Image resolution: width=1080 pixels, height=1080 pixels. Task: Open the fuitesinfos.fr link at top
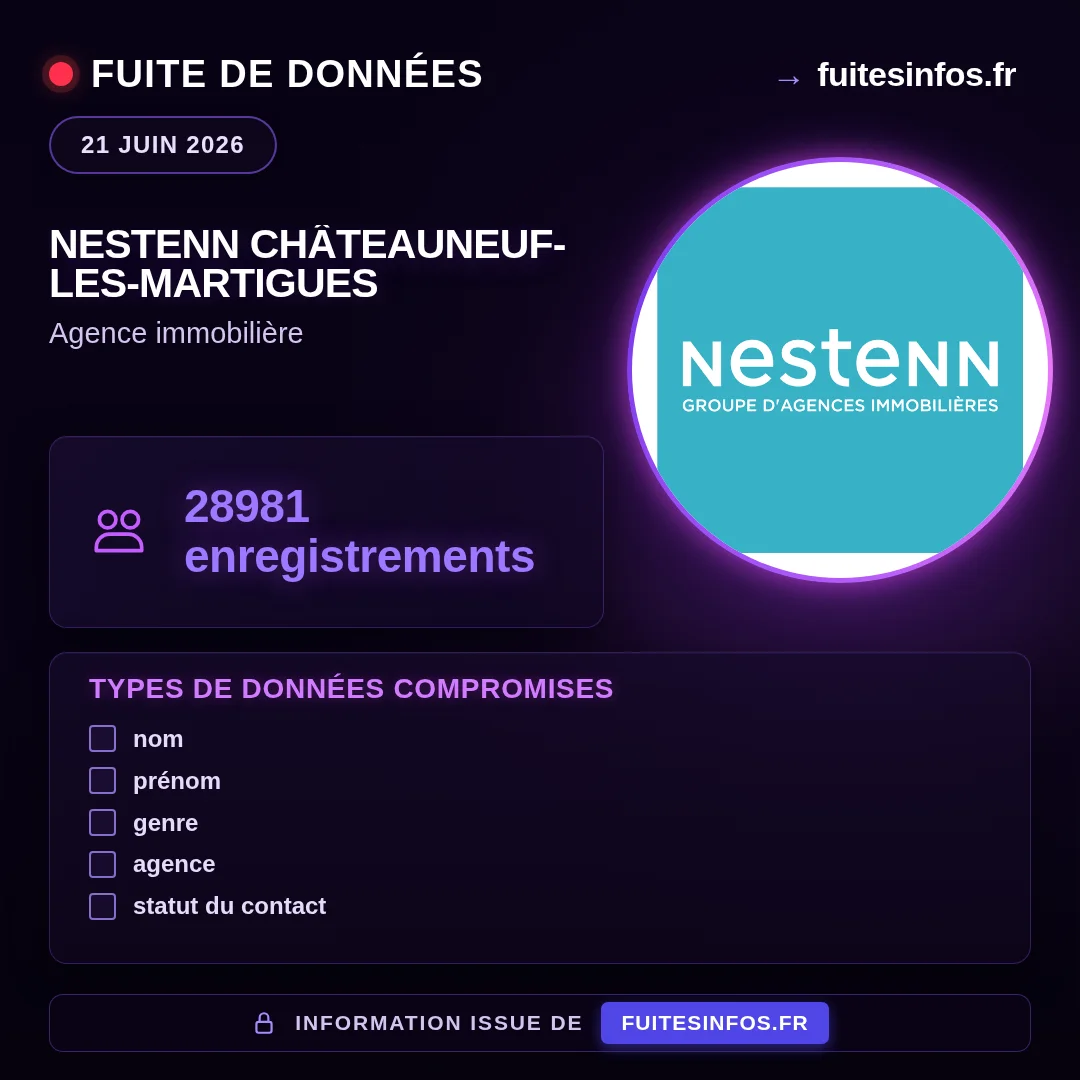pyautogui.click(x=916, y=74)
